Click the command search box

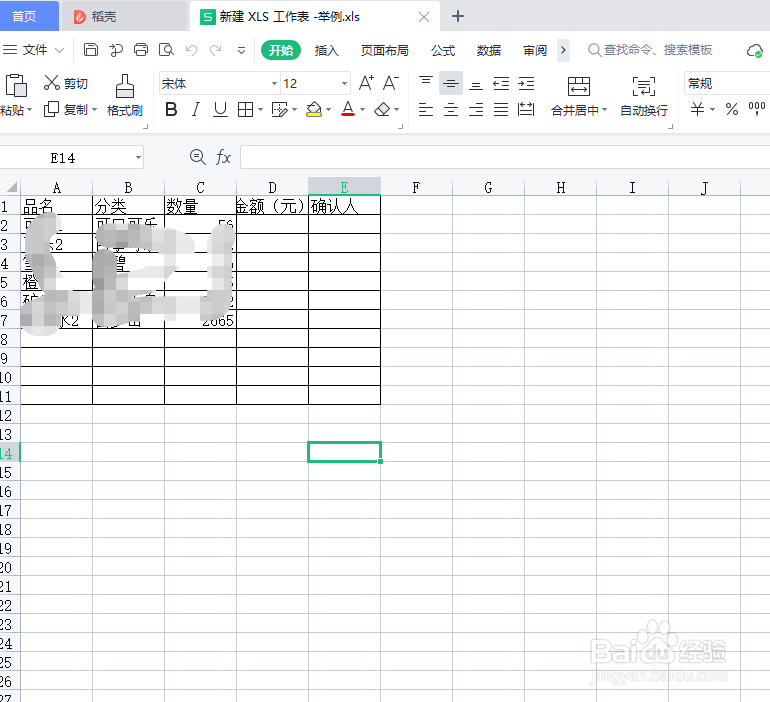pyautogui.click(x=650, y=50)
